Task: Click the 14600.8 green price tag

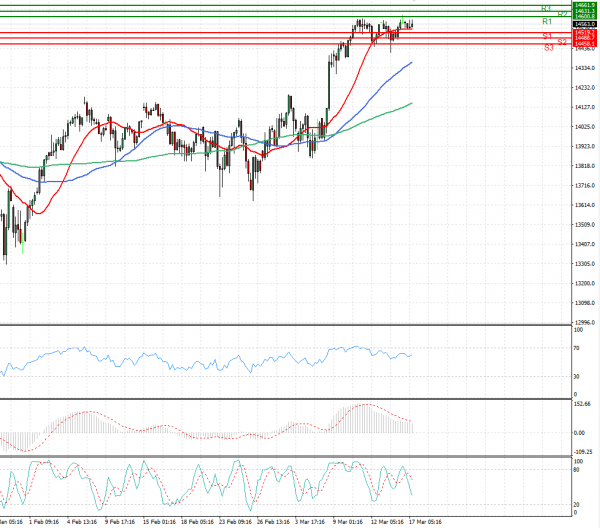Action: tap(584, 16)
